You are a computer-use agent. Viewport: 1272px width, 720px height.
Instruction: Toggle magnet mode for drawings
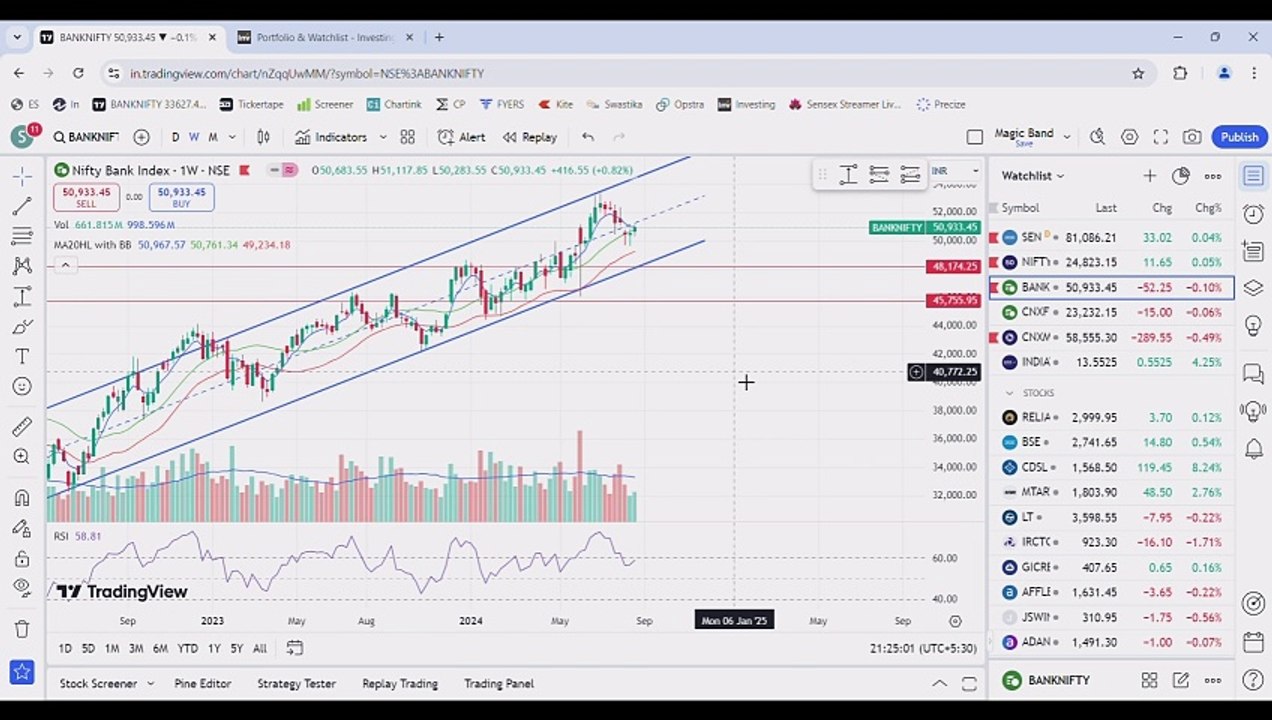[x=22, y=497]
